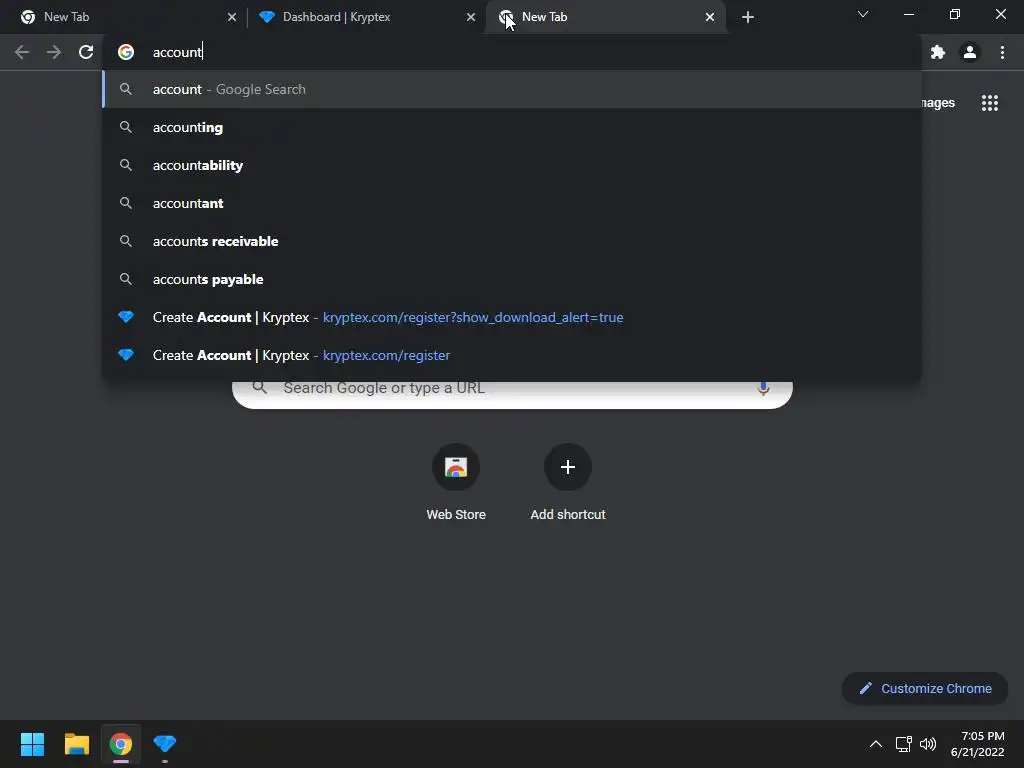Open the kryptex.com/register suggestion

512,355
